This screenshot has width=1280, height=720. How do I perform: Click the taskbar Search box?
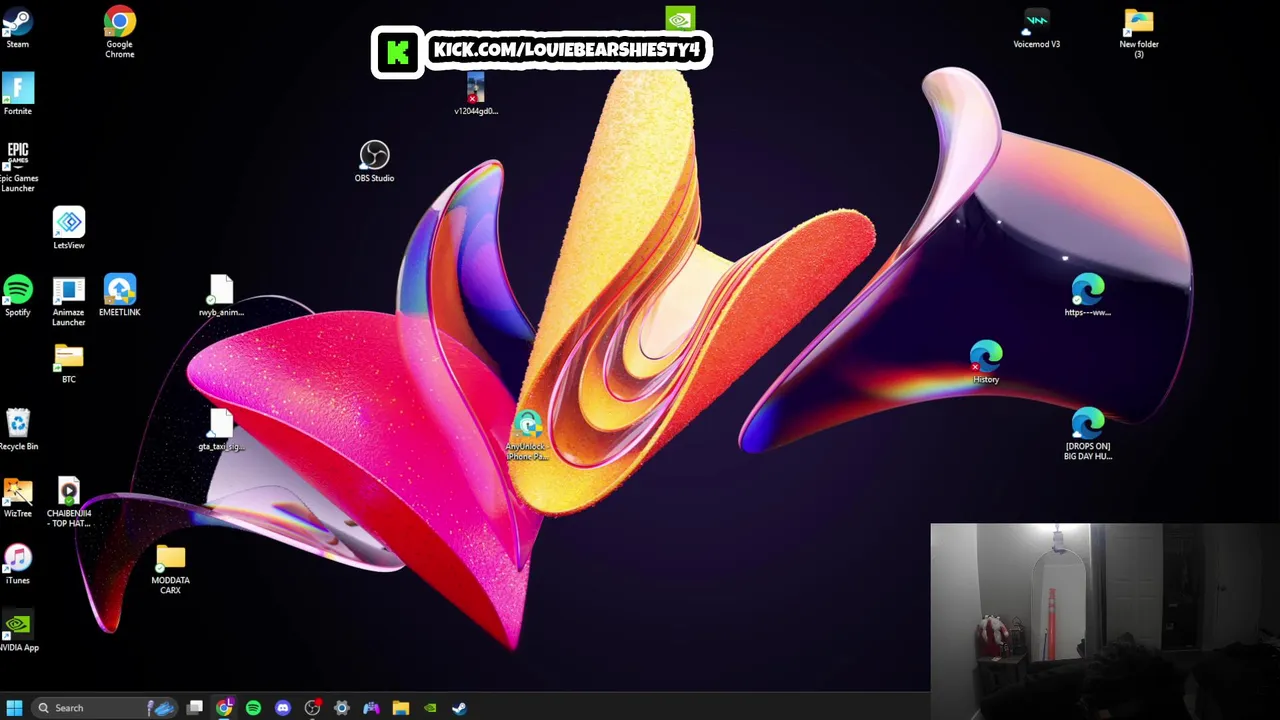[x=105, y=708]
